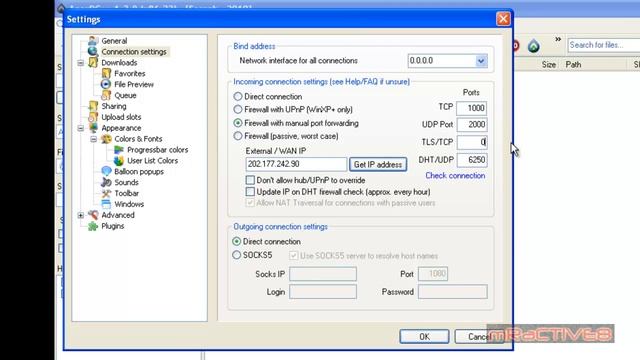Viewport: 640px width, 360px height.
Task: Open Toolbar settings page
Action: point(127,193)
